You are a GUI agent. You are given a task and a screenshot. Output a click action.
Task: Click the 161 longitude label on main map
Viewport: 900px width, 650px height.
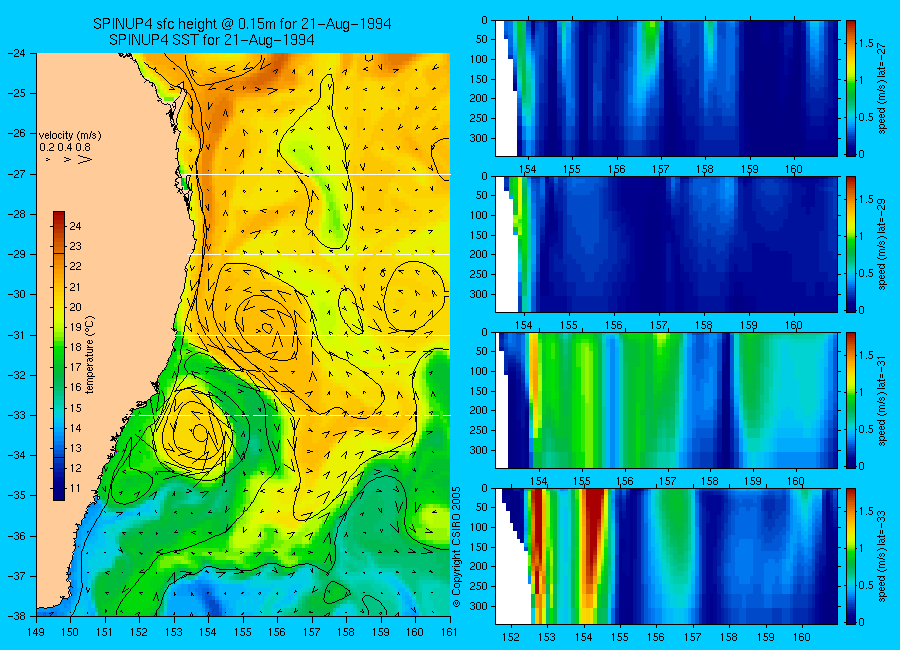449,632
